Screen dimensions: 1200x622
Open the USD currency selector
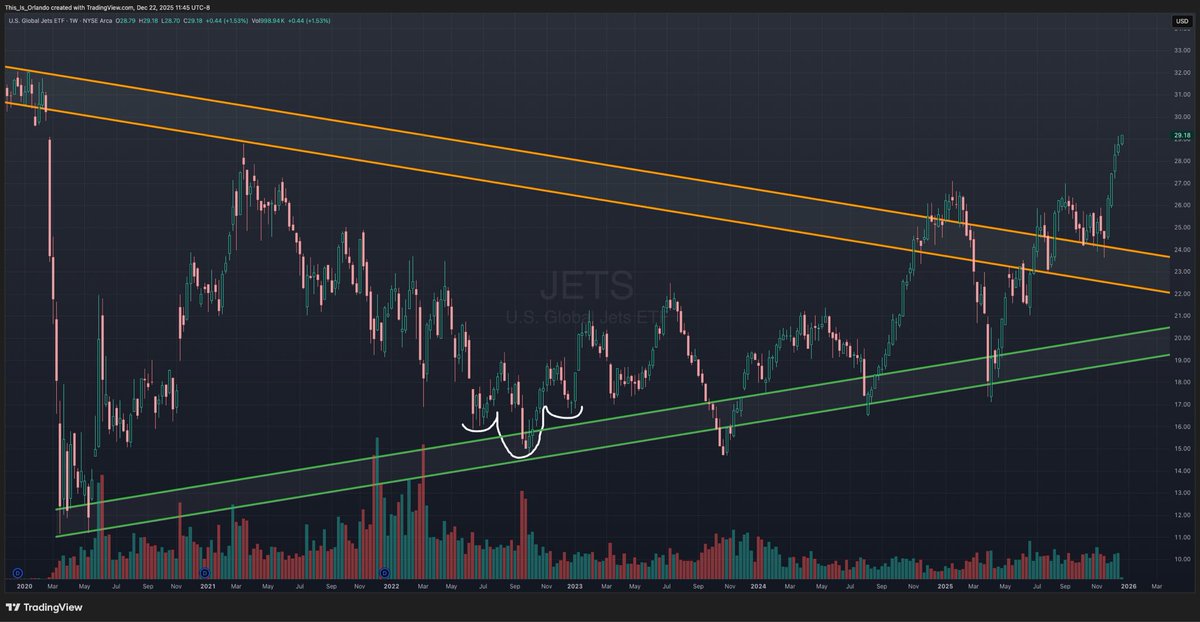tap(1181, 21)
